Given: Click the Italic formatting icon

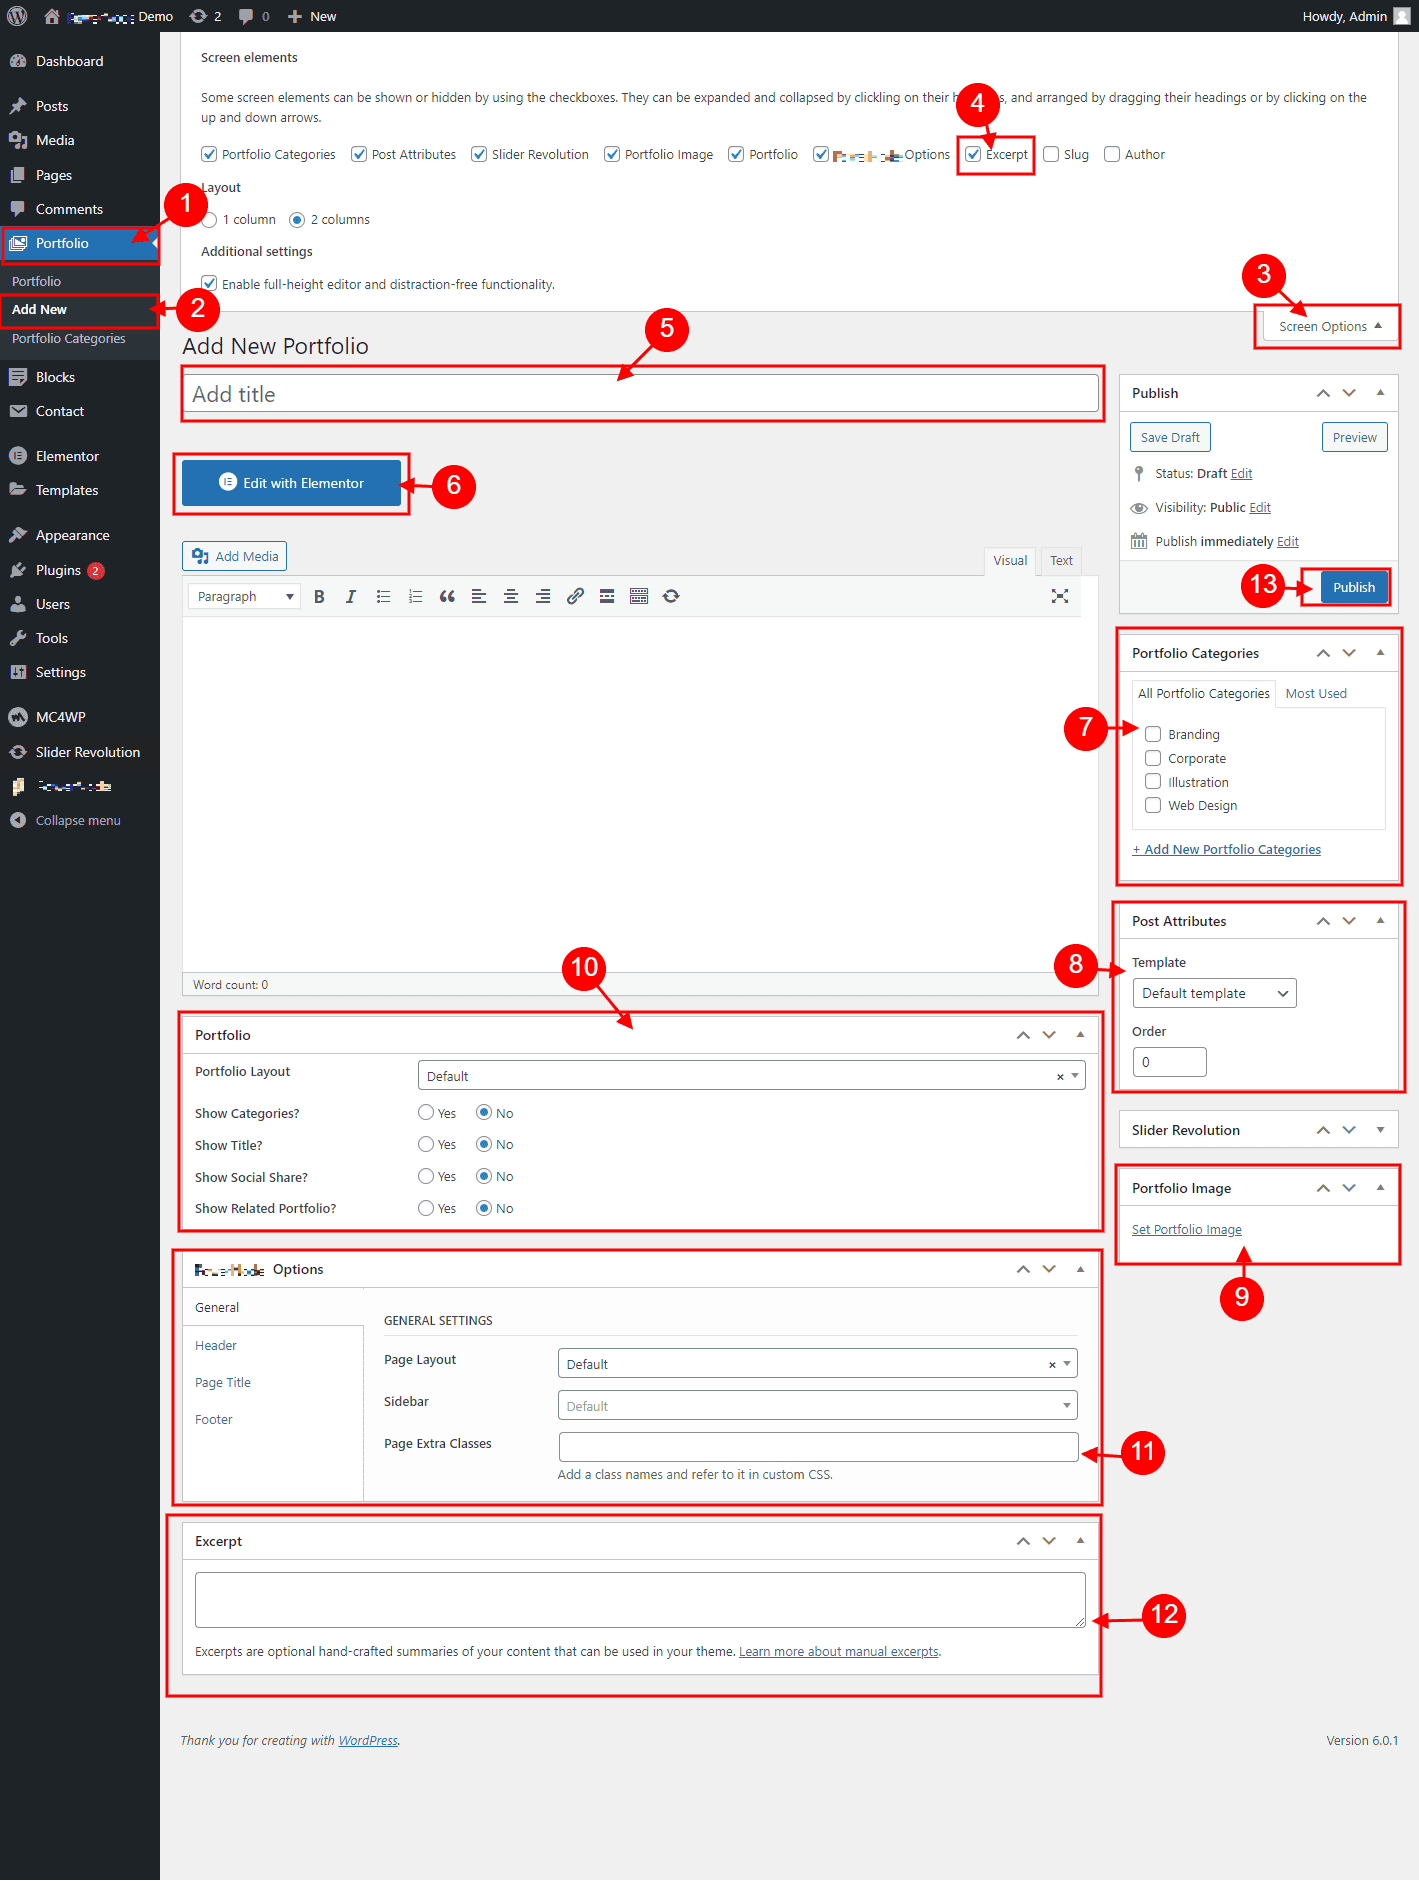Looking at the screenshot, I should tap(351, 597).
